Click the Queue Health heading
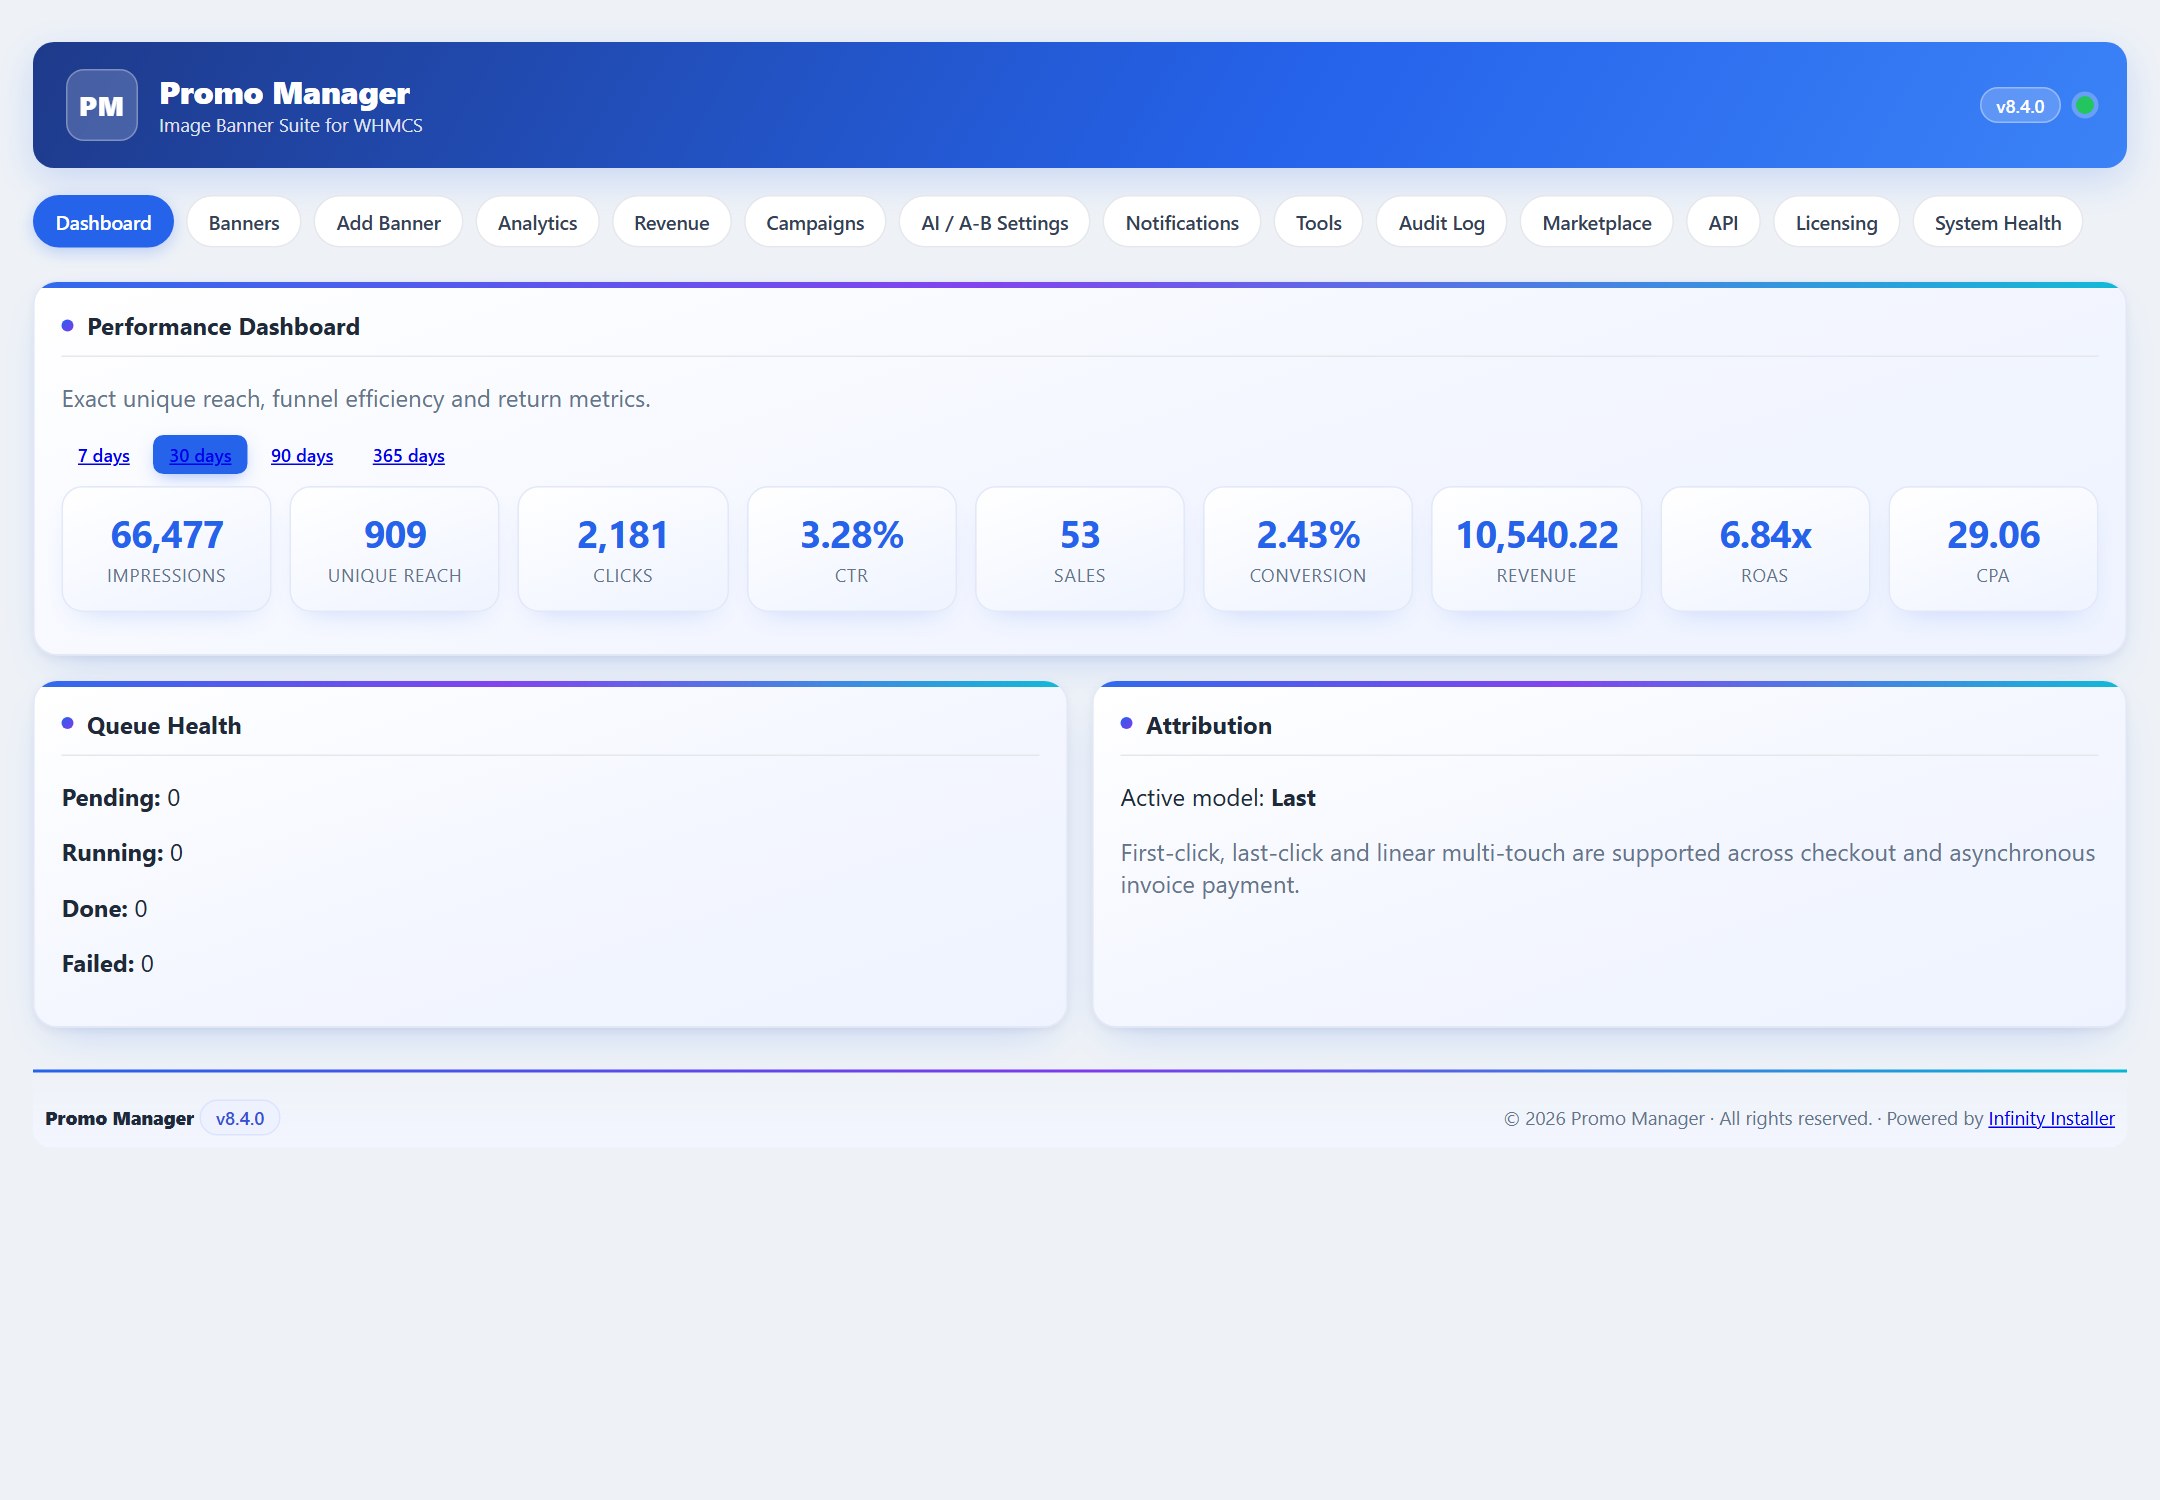This screenshot has height=1500, width=2160. (x=164, y=725)
